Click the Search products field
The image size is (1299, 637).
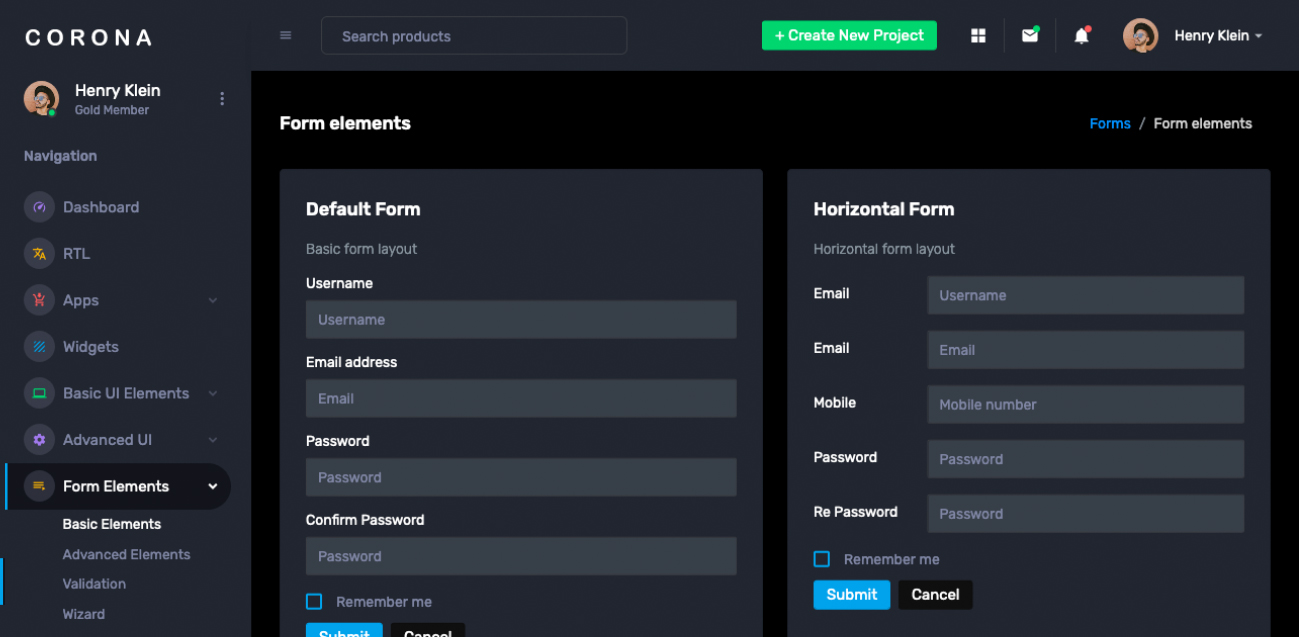474,36
